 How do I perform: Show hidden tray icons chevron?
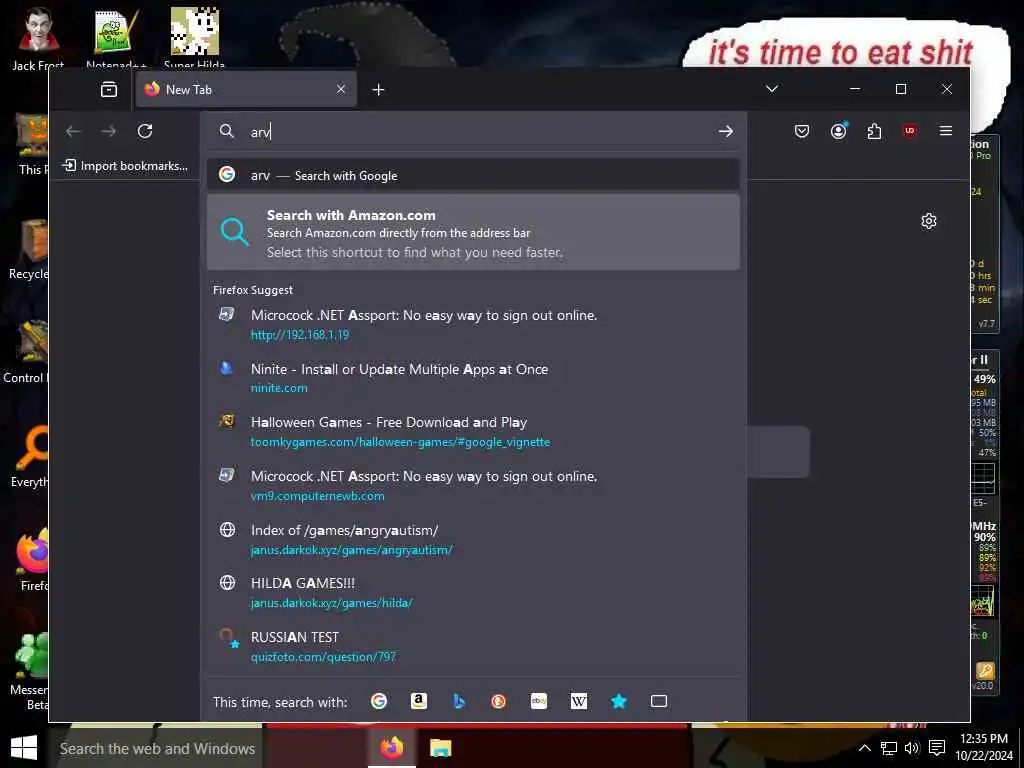(864, 748)
